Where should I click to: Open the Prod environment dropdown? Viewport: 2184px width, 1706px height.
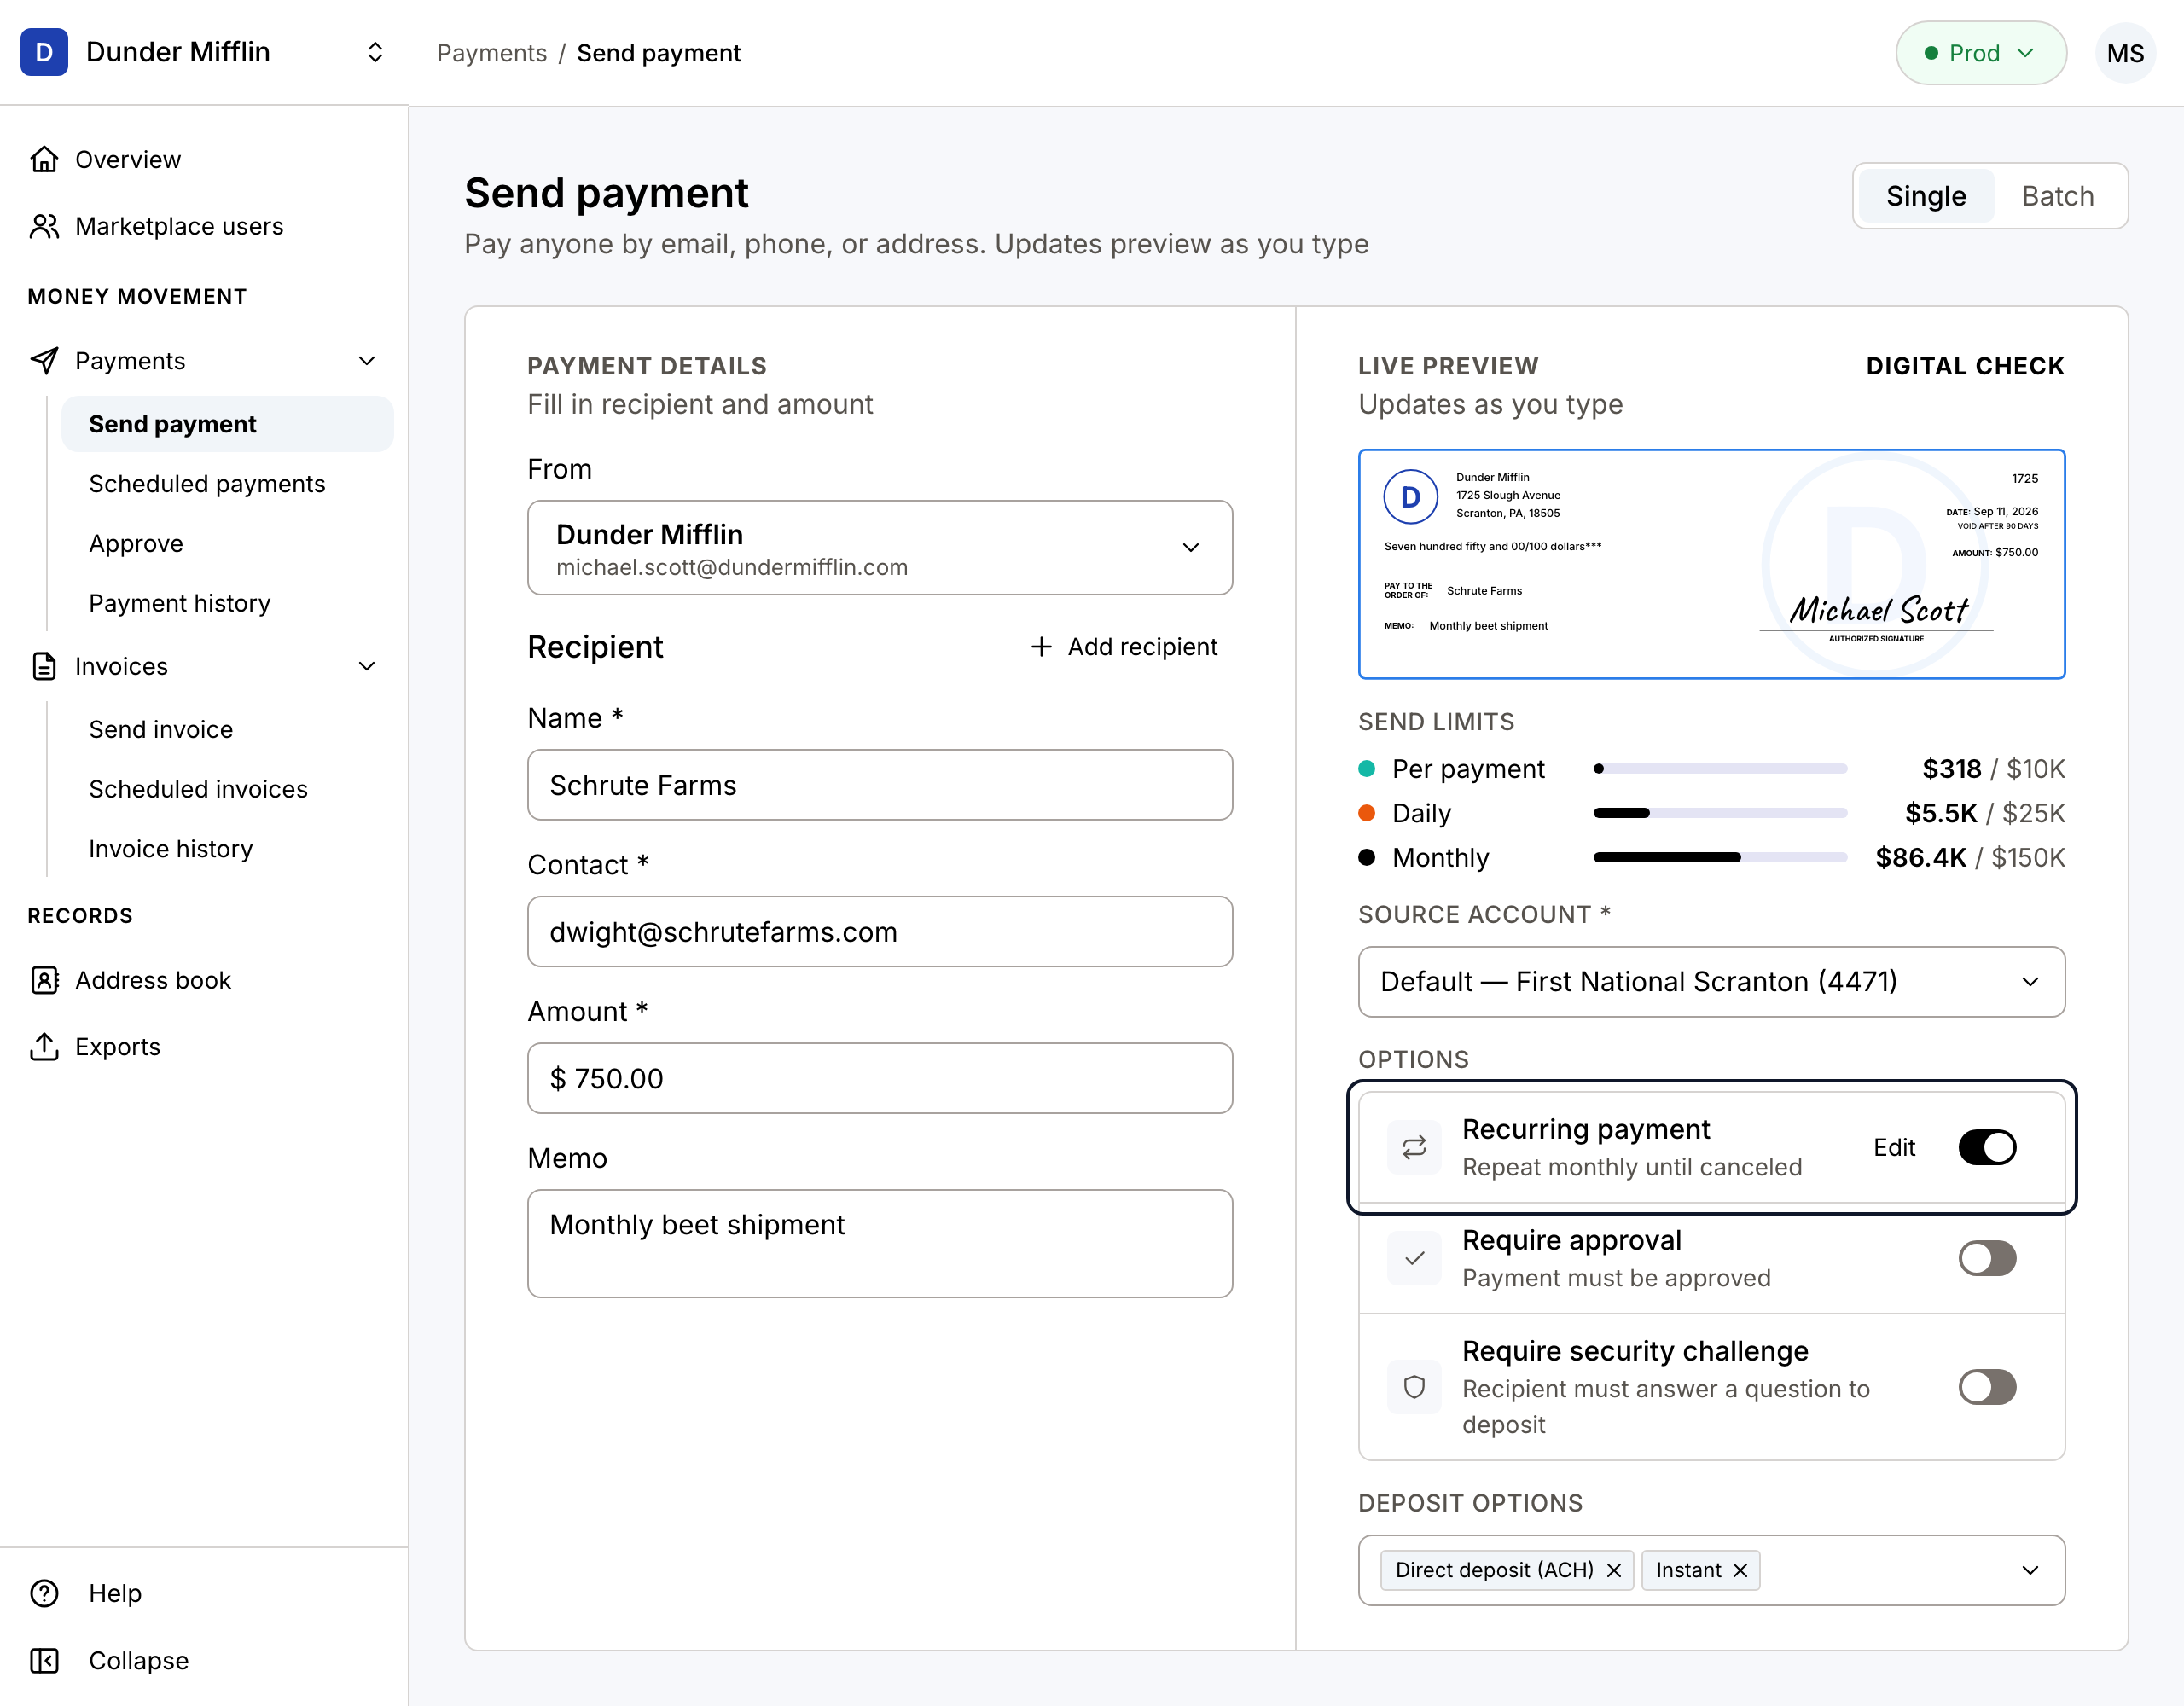point(1981,53)
